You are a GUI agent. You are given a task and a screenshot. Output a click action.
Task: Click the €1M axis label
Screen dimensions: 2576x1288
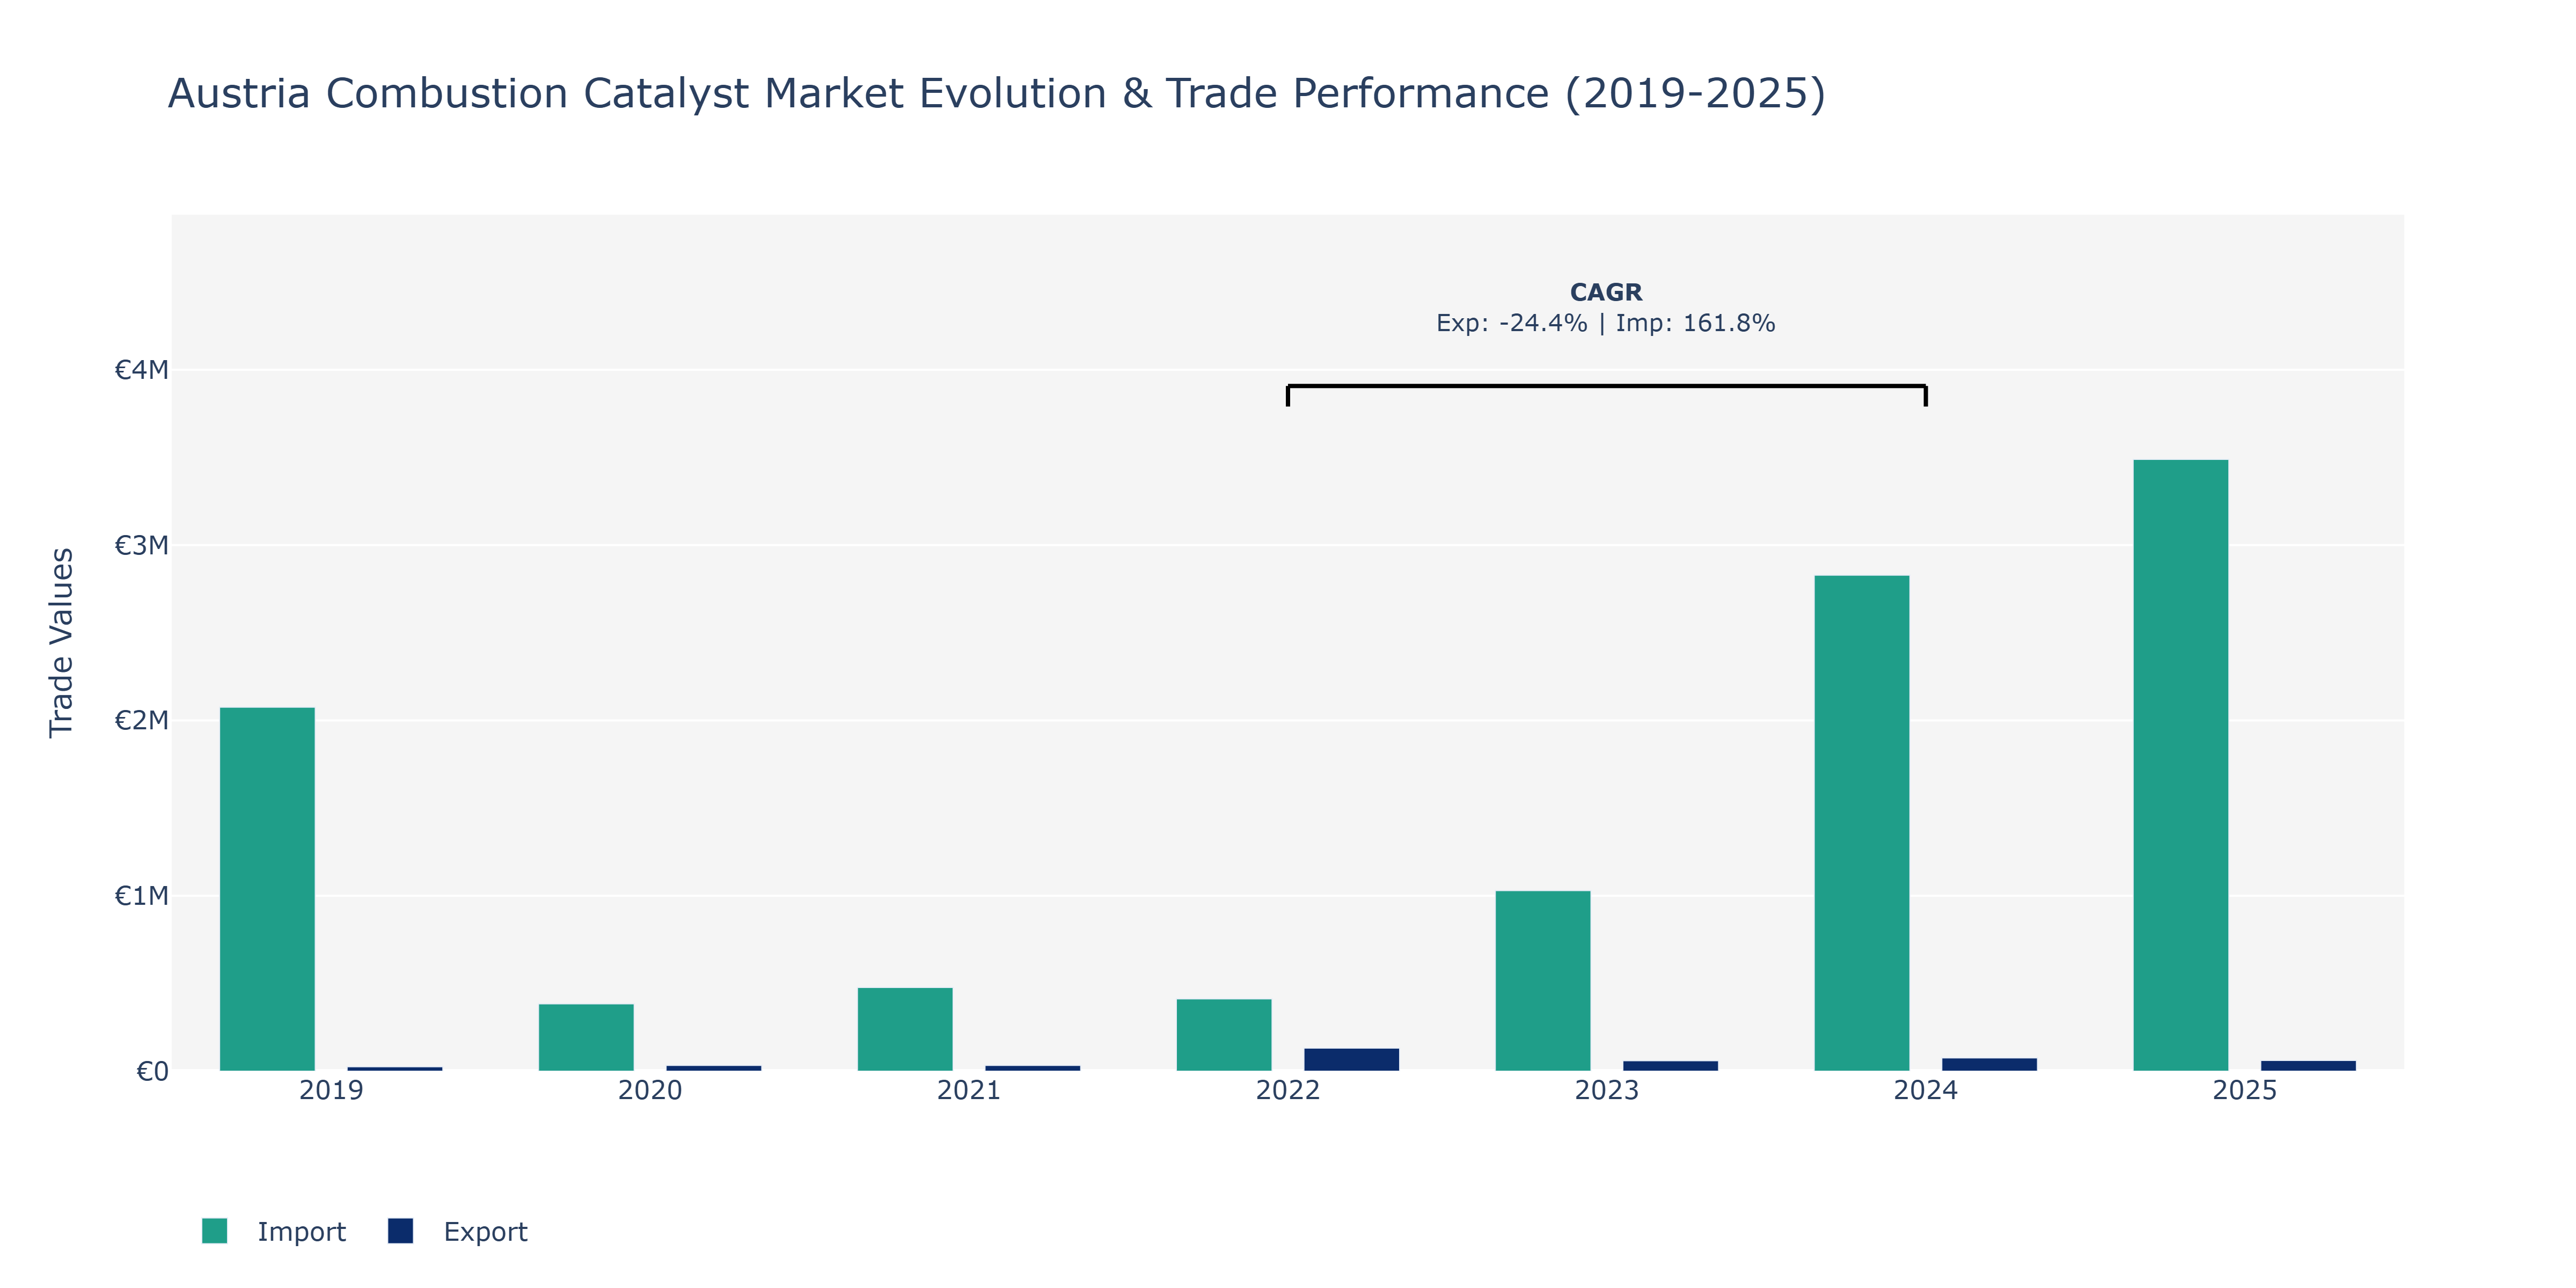pos(141,896)
